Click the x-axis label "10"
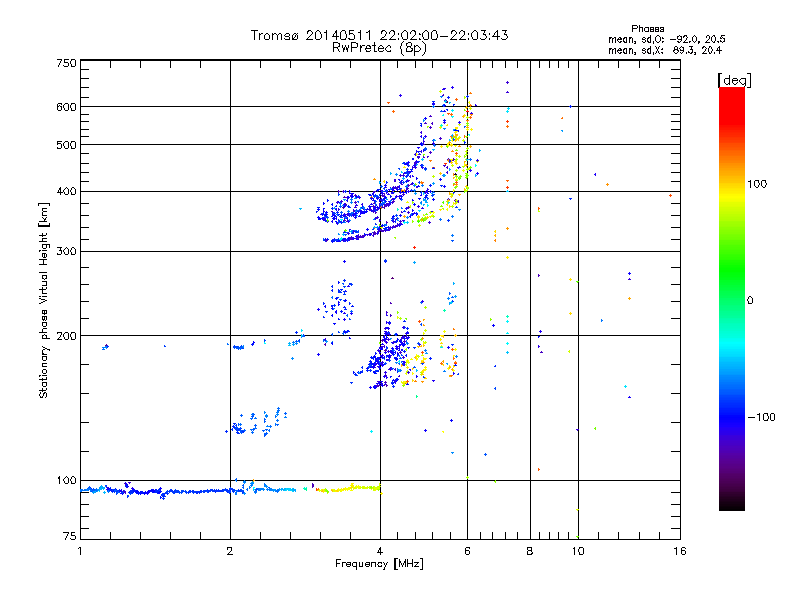The image size is (800, 600). pos(578,551)
